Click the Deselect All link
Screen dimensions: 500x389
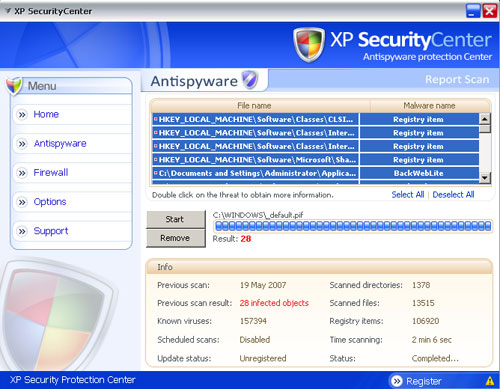(453, 195)
